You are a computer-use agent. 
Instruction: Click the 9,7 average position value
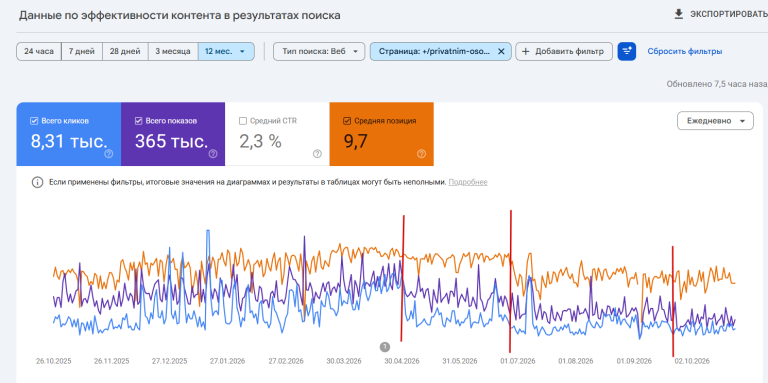pyautogui.click(x=356, y=142)
